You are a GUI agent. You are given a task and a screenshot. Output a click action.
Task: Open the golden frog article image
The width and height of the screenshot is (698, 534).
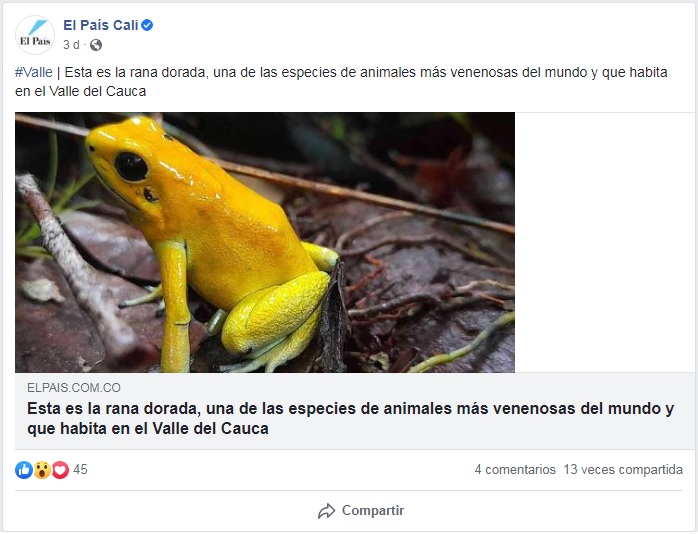point(265,243)
